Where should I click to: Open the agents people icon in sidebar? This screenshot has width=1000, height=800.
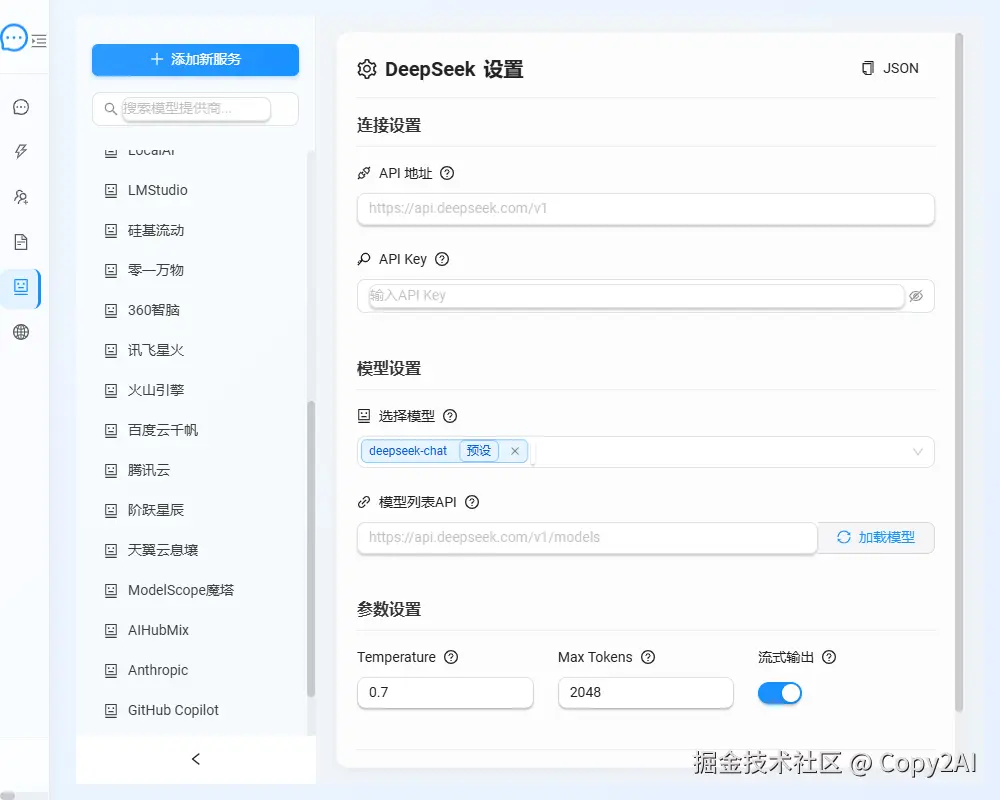tap(21, 197)
